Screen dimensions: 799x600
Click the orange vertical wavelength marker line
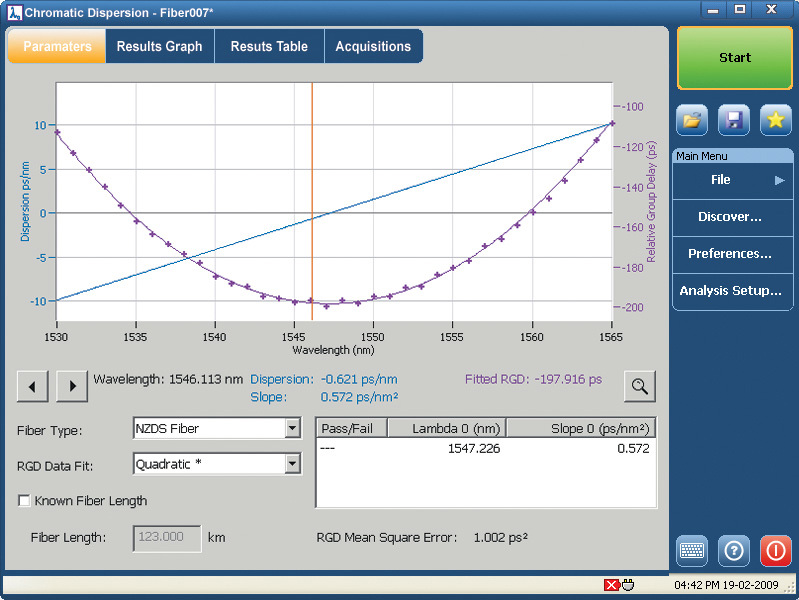312,201
